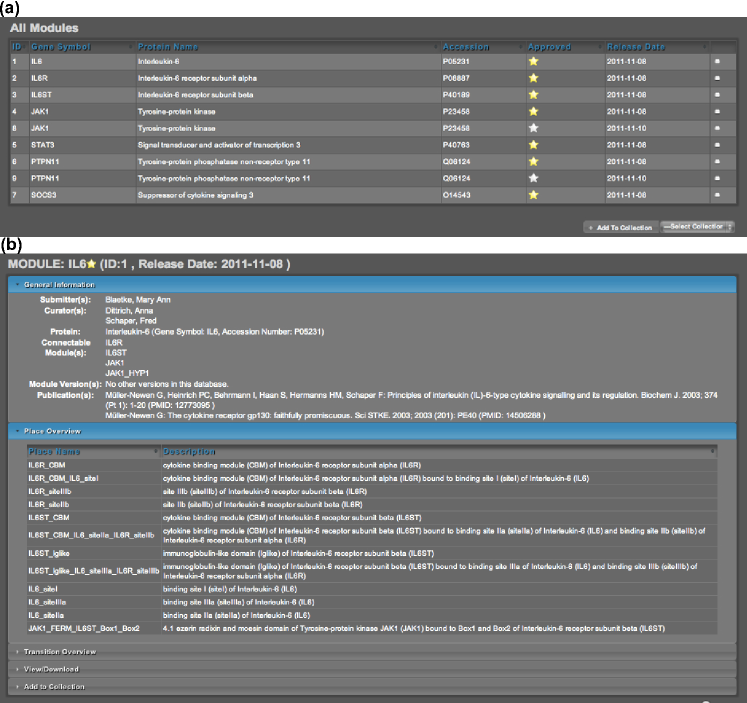Viewport: 747px width, 703px height.
Task: Click the approved star for IL6 row
Action: [x=534, y=61]
